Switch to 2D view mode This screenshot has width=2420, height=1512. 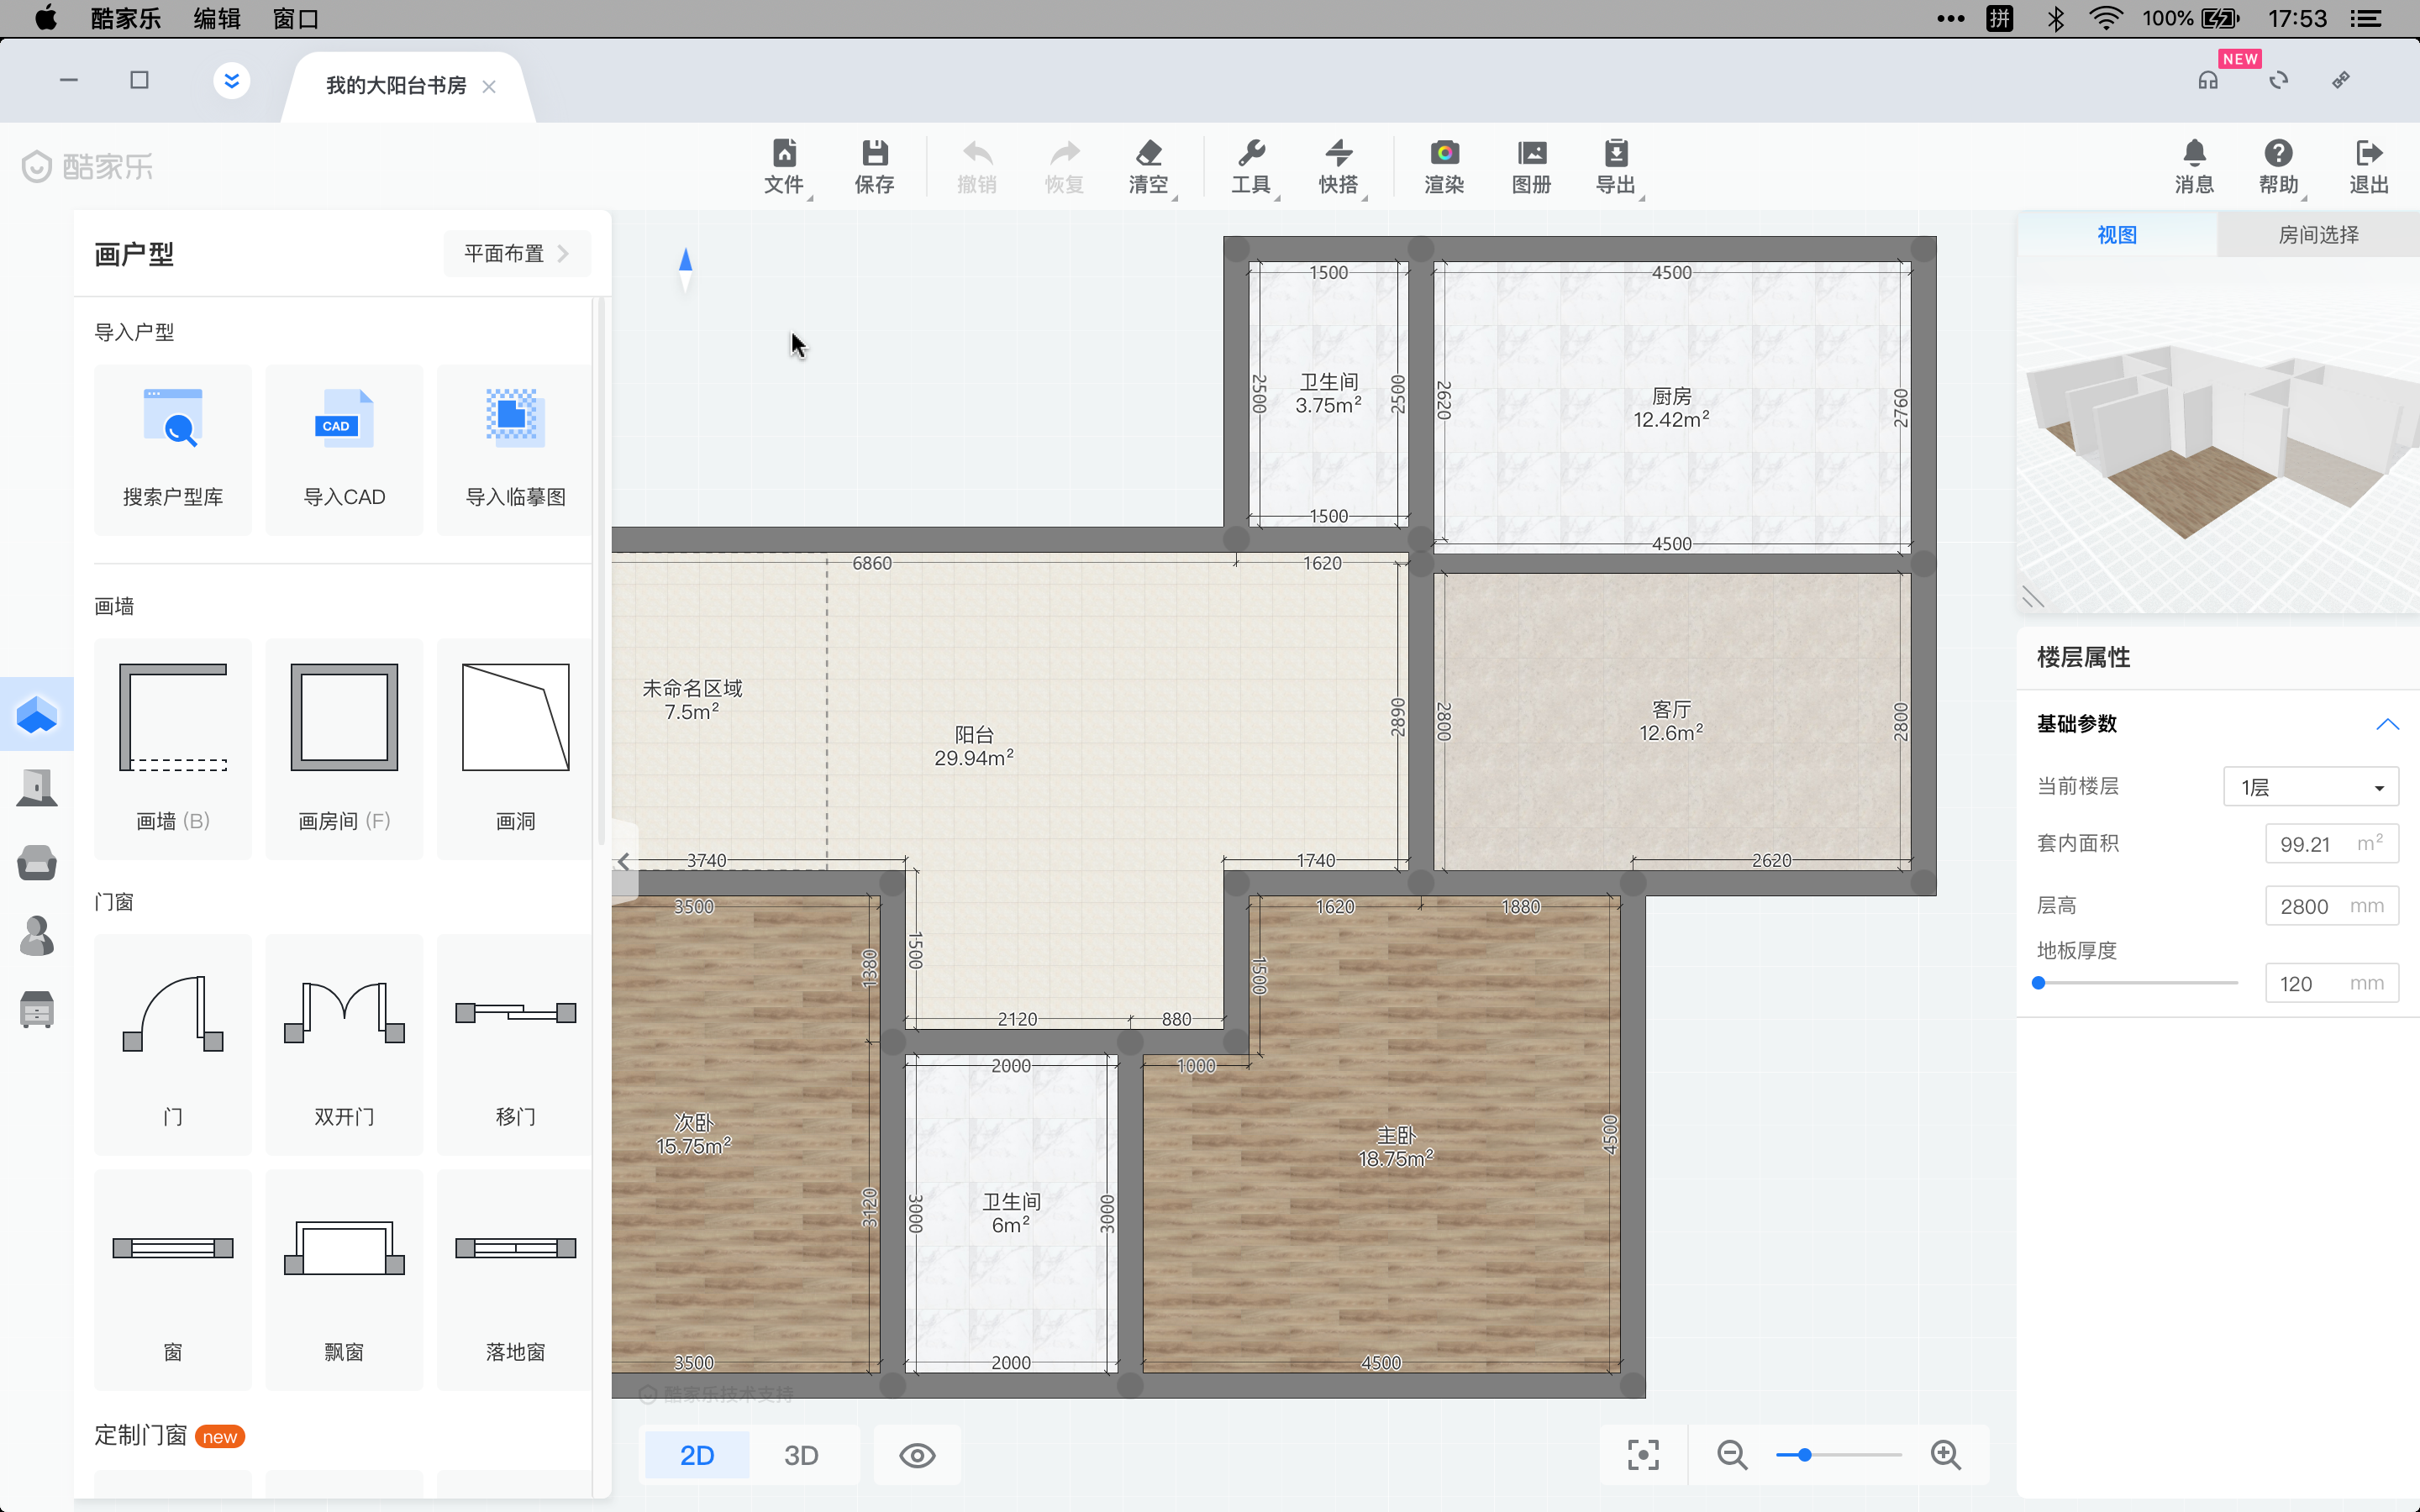(x=697, y=1455)
